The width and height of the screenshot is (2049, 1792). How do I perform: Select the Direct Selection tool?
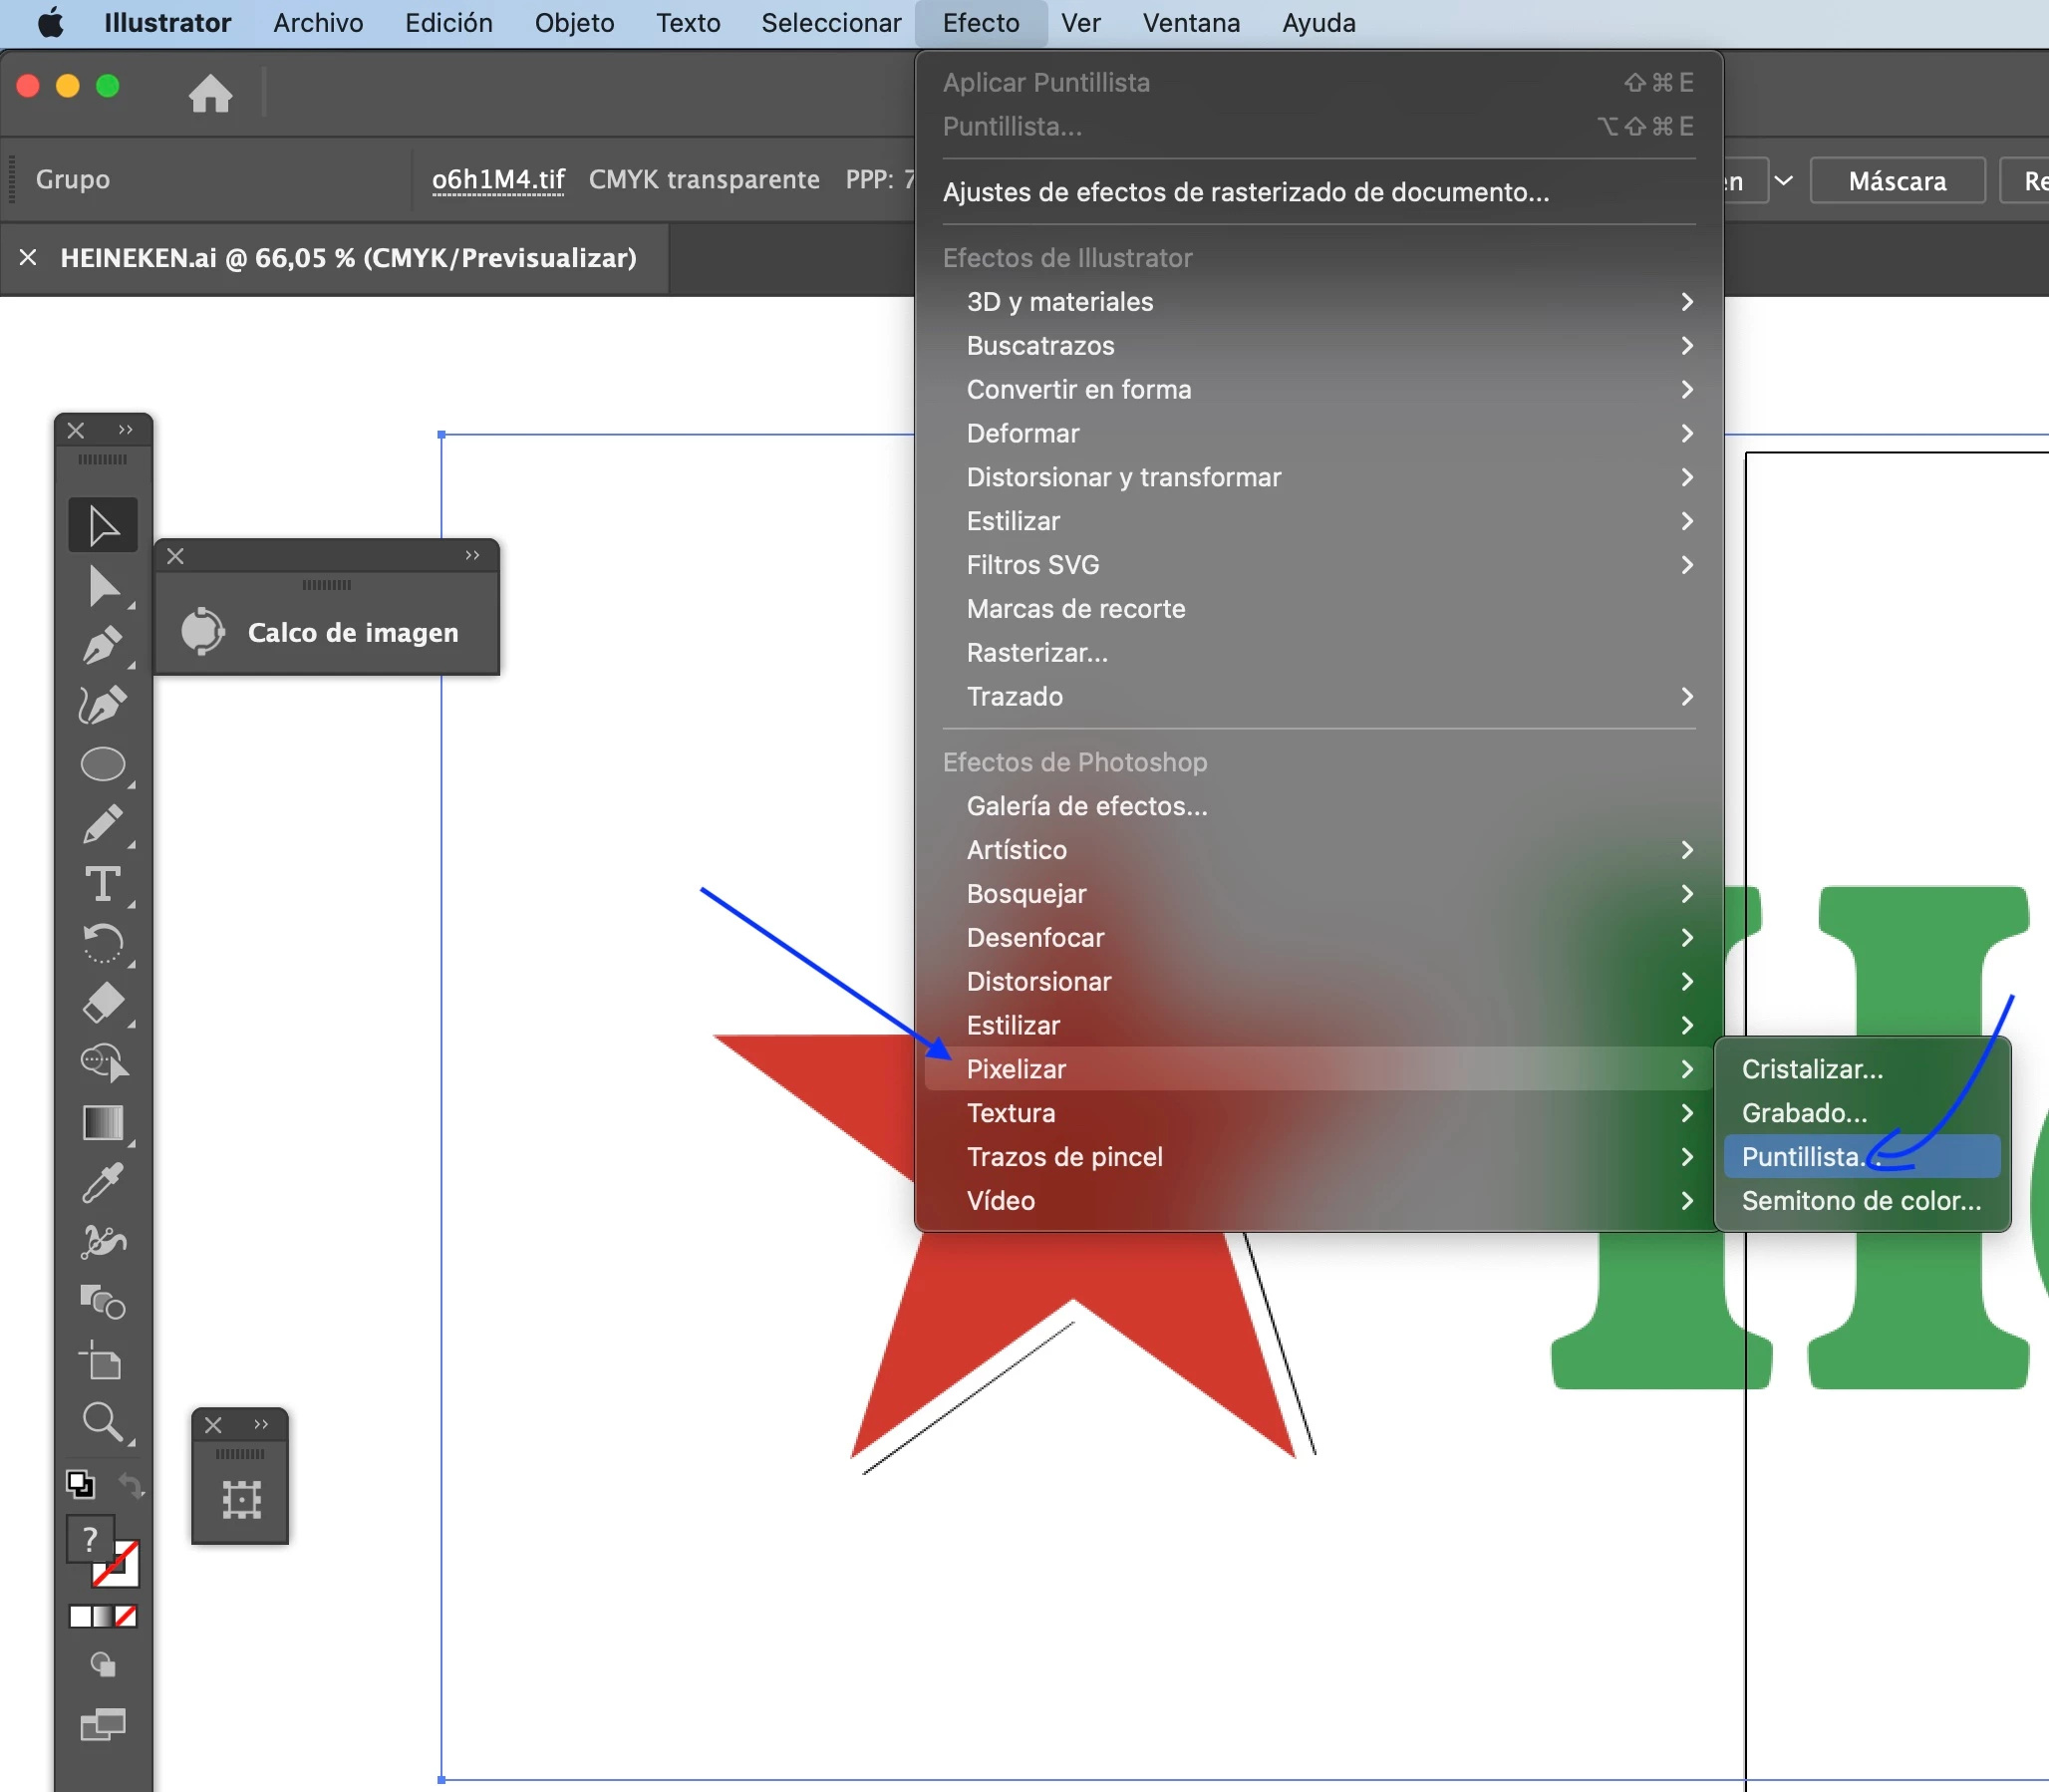pos(102,586)
